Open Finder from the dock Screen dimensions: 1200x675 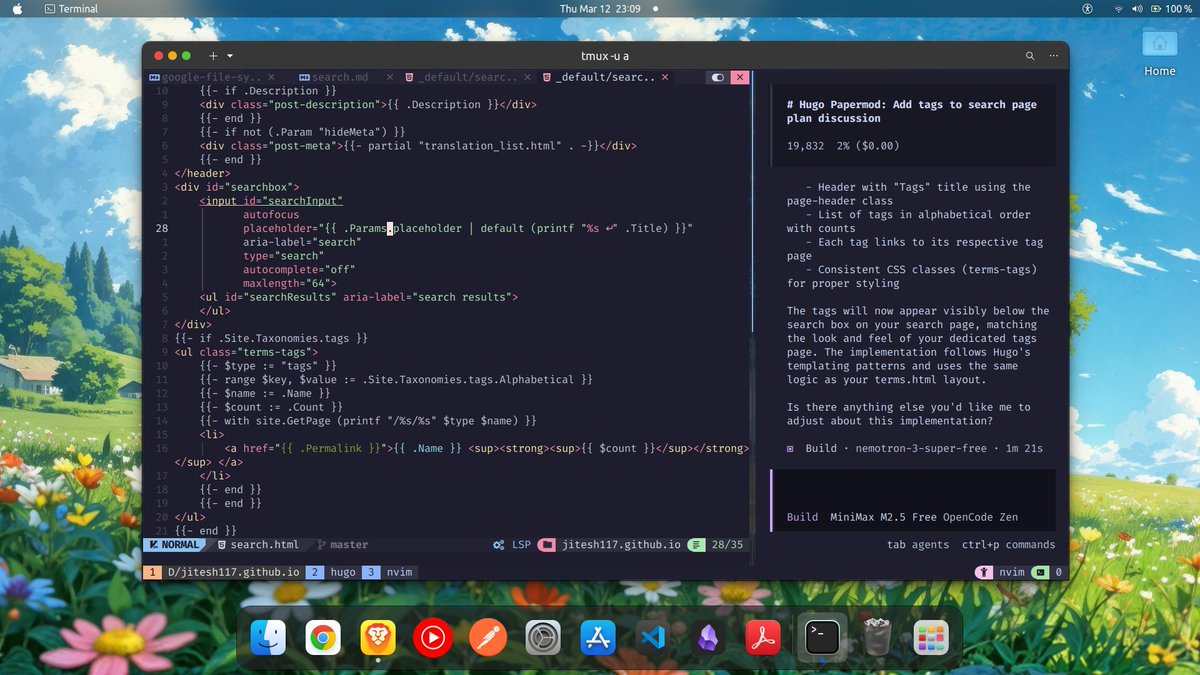tap(268, 637)
